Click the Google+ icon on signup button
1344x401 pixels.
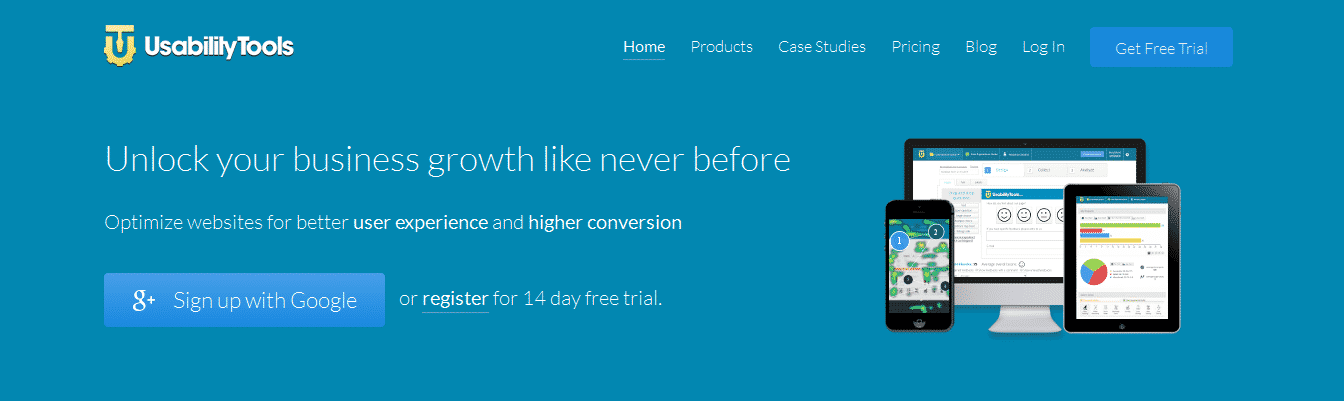(144, 300)
